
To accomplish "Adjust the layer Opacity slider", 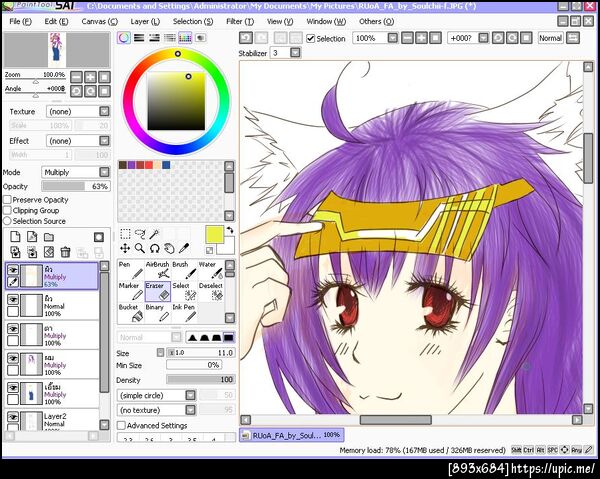I will [x=76, y=186].
